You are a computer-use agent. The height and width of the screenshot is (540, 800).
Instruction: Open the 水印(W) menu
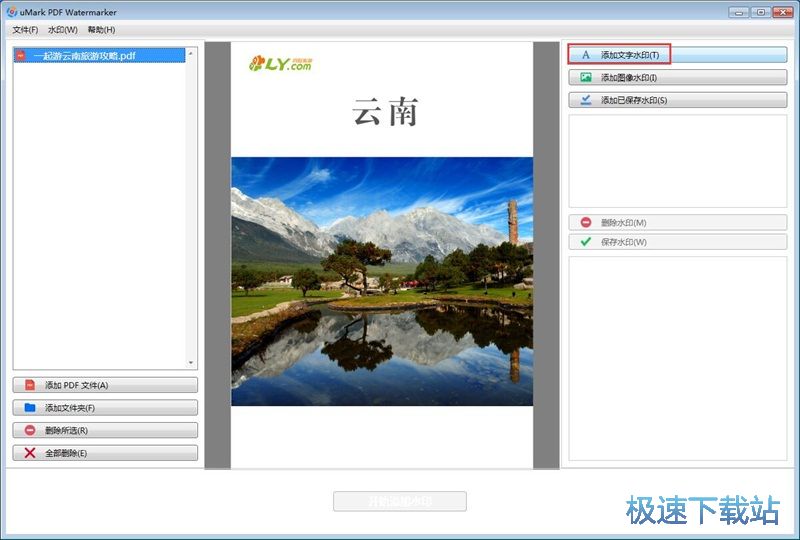[x=63, y=30]
